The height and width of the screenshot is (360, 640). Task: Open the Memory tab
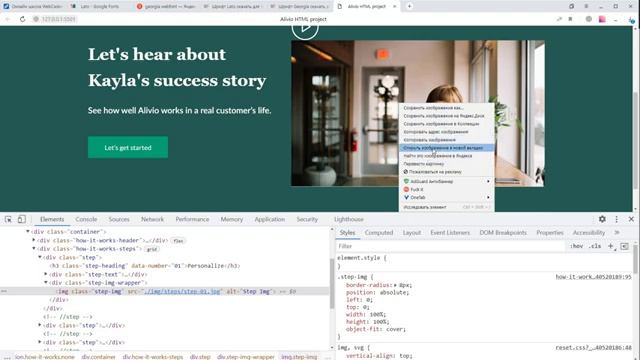point(231,219)
